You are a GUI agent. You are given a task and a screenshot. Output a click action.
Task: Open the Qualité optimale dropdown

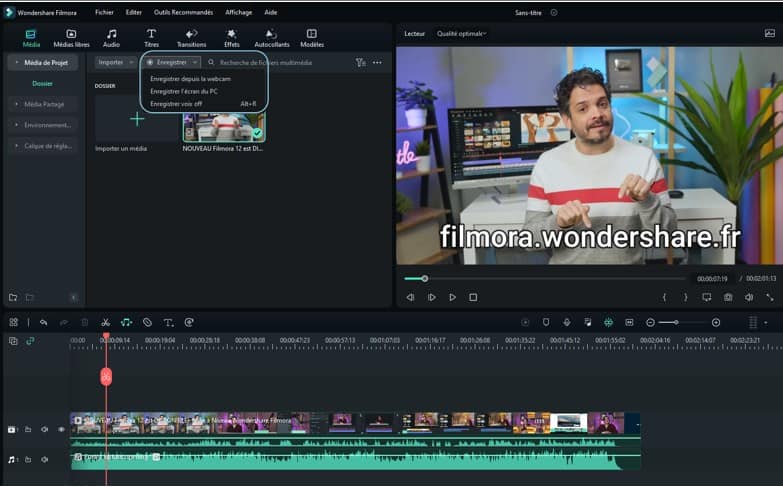(x=461, y=33)
